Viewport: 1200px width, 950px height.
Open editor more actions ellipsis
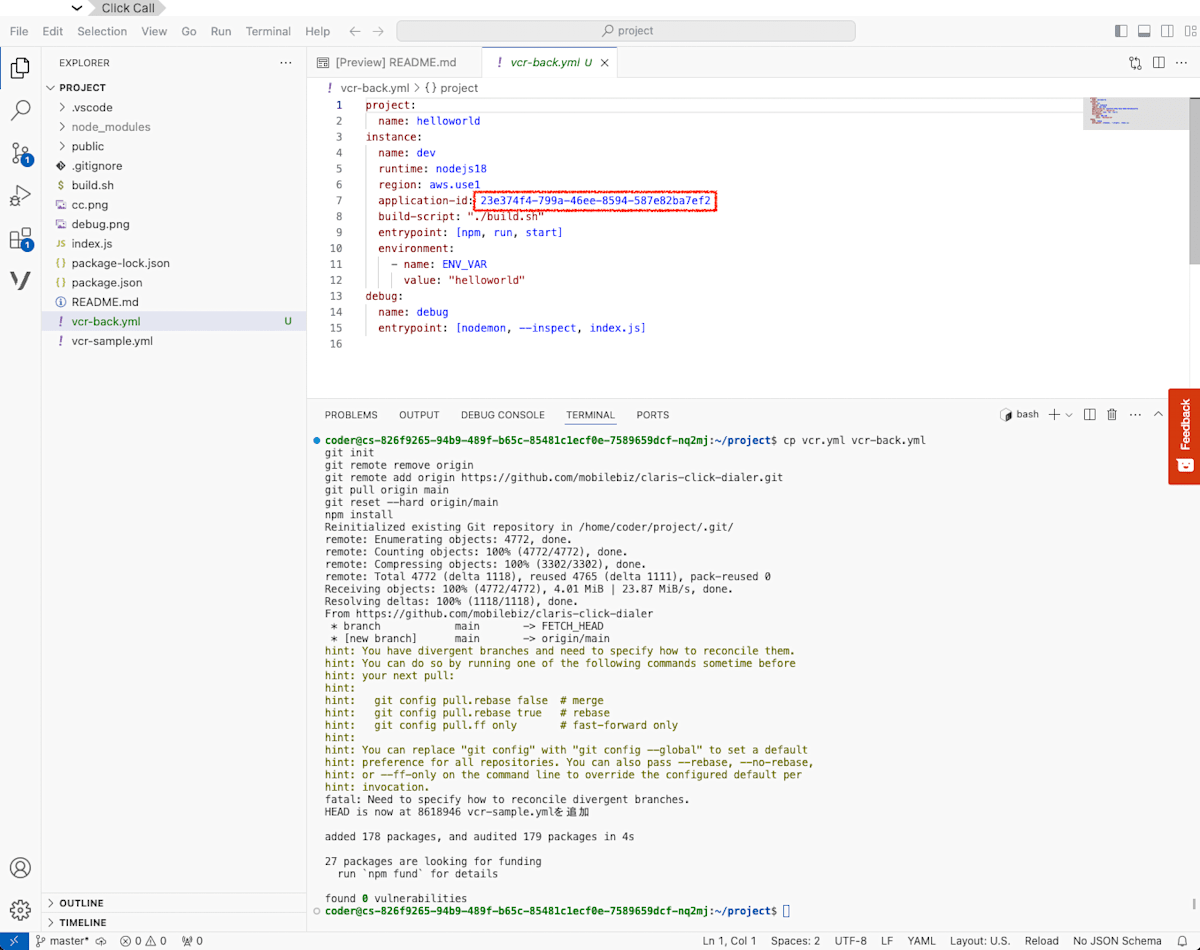click(1181, 62)
